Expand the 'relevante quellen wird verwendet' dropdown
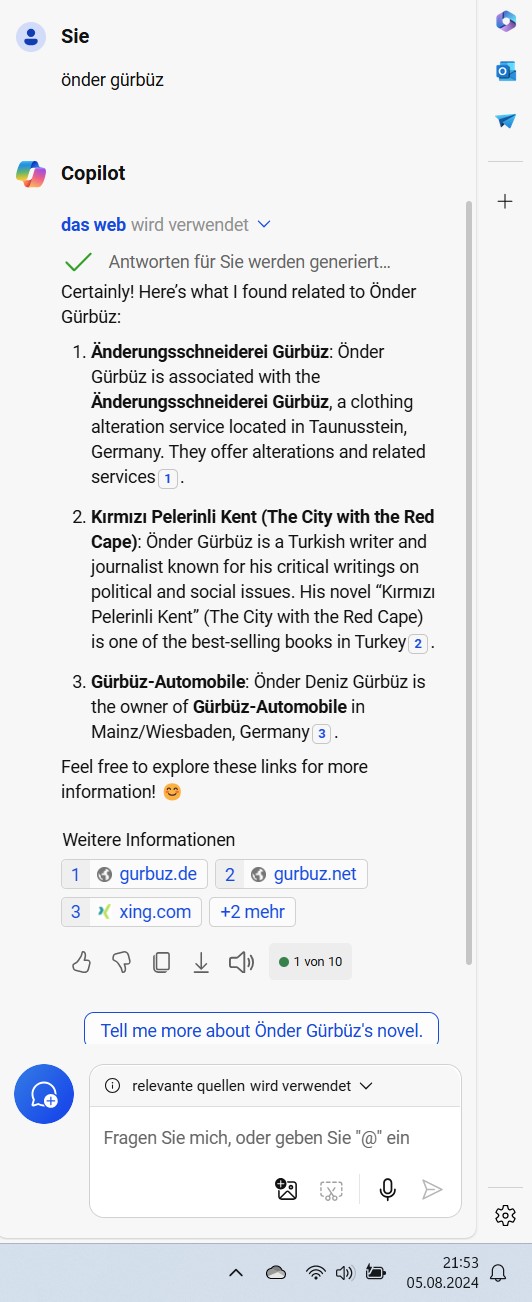This screenshot has height=1302, width=532. [240, 1085]
